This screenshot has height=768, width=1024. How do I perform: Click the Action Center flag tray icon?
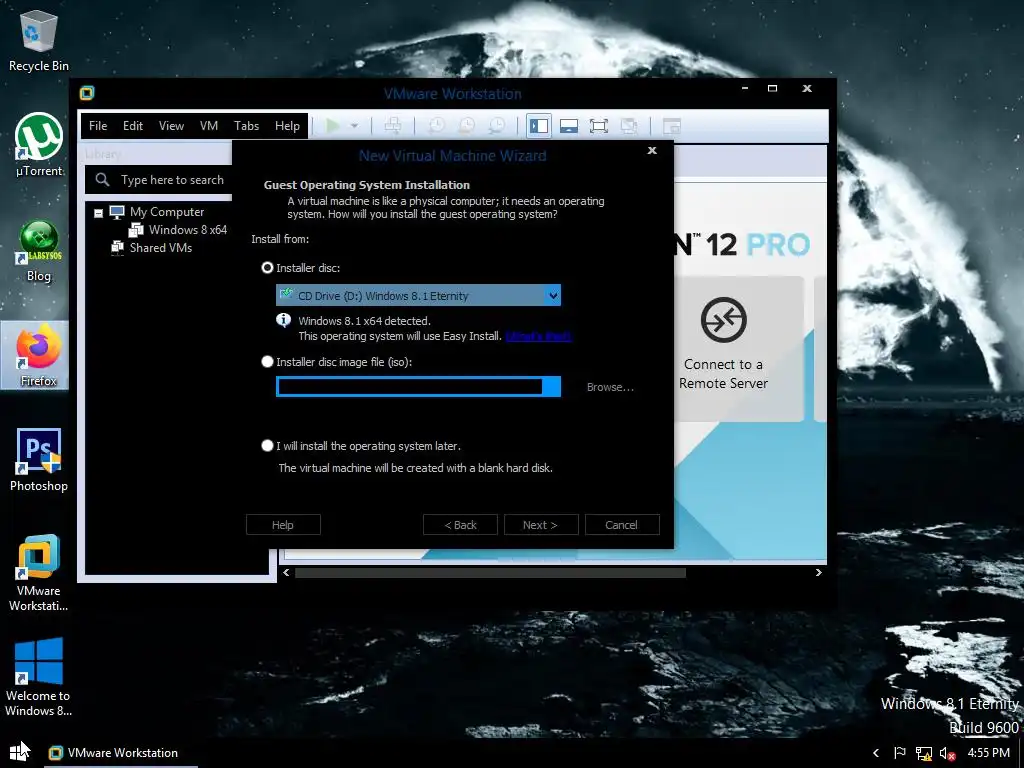point(900,753)
